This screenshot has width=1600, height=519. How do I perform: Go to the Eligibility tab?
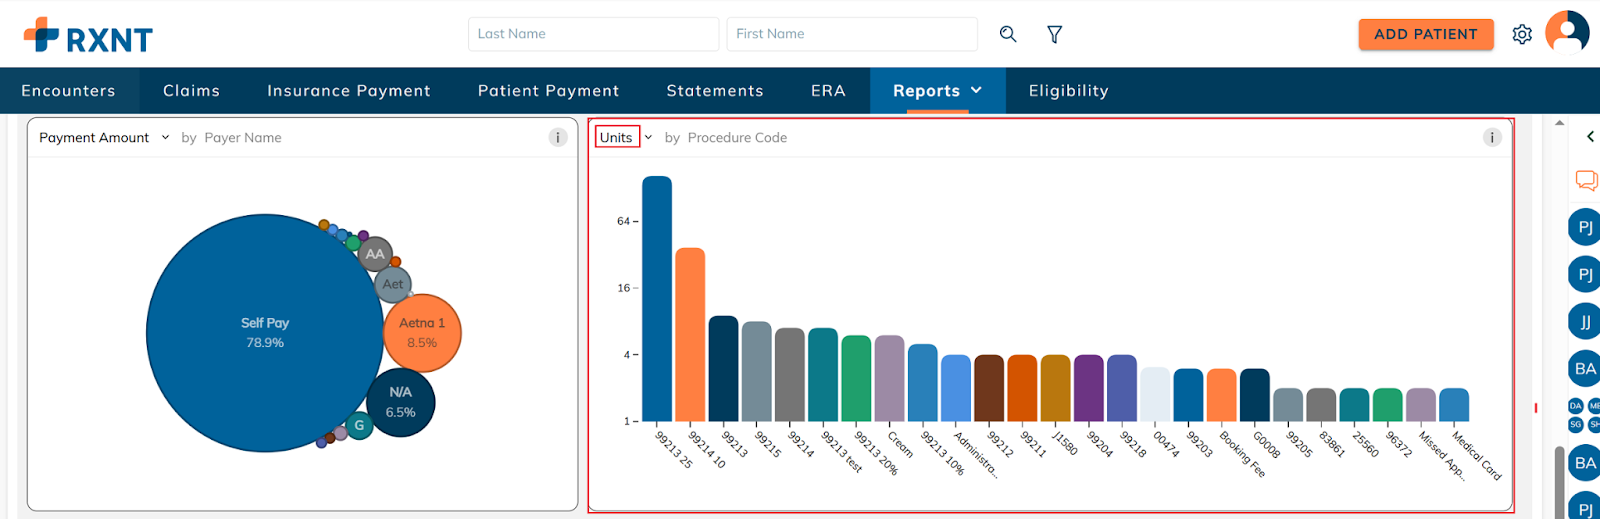[x=1068, y=91]
